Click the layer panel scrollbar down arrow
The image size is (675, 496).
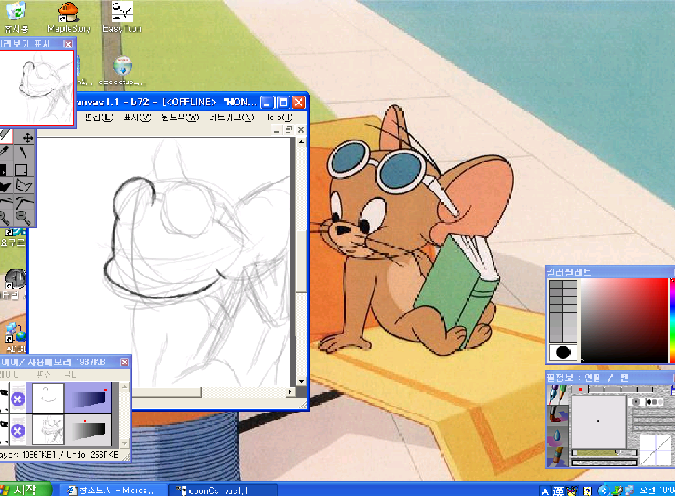(x=124, y=443)
